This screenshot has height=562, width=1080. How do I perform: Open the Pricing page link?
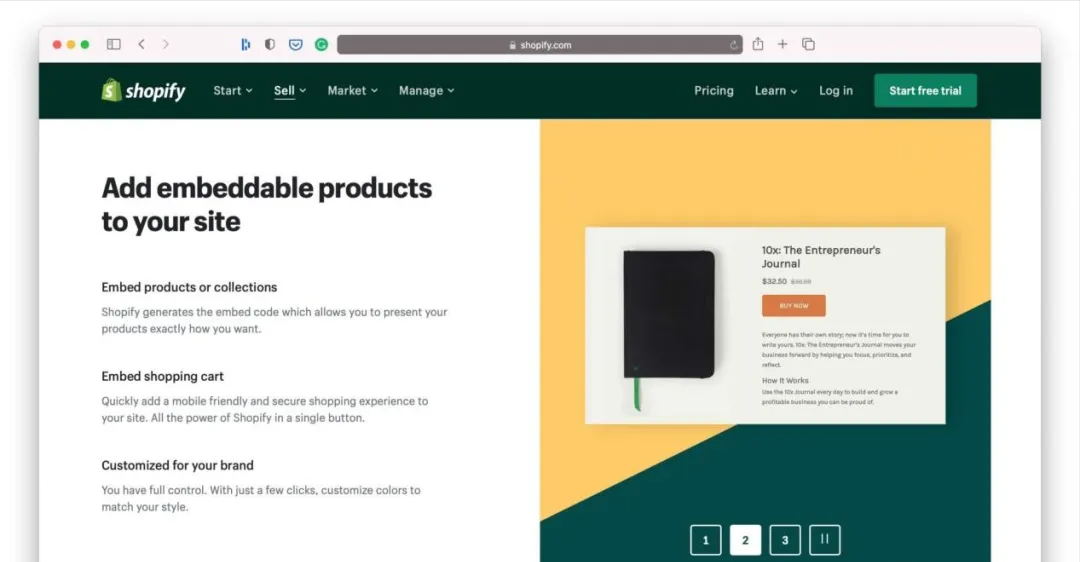pos(714,90)
